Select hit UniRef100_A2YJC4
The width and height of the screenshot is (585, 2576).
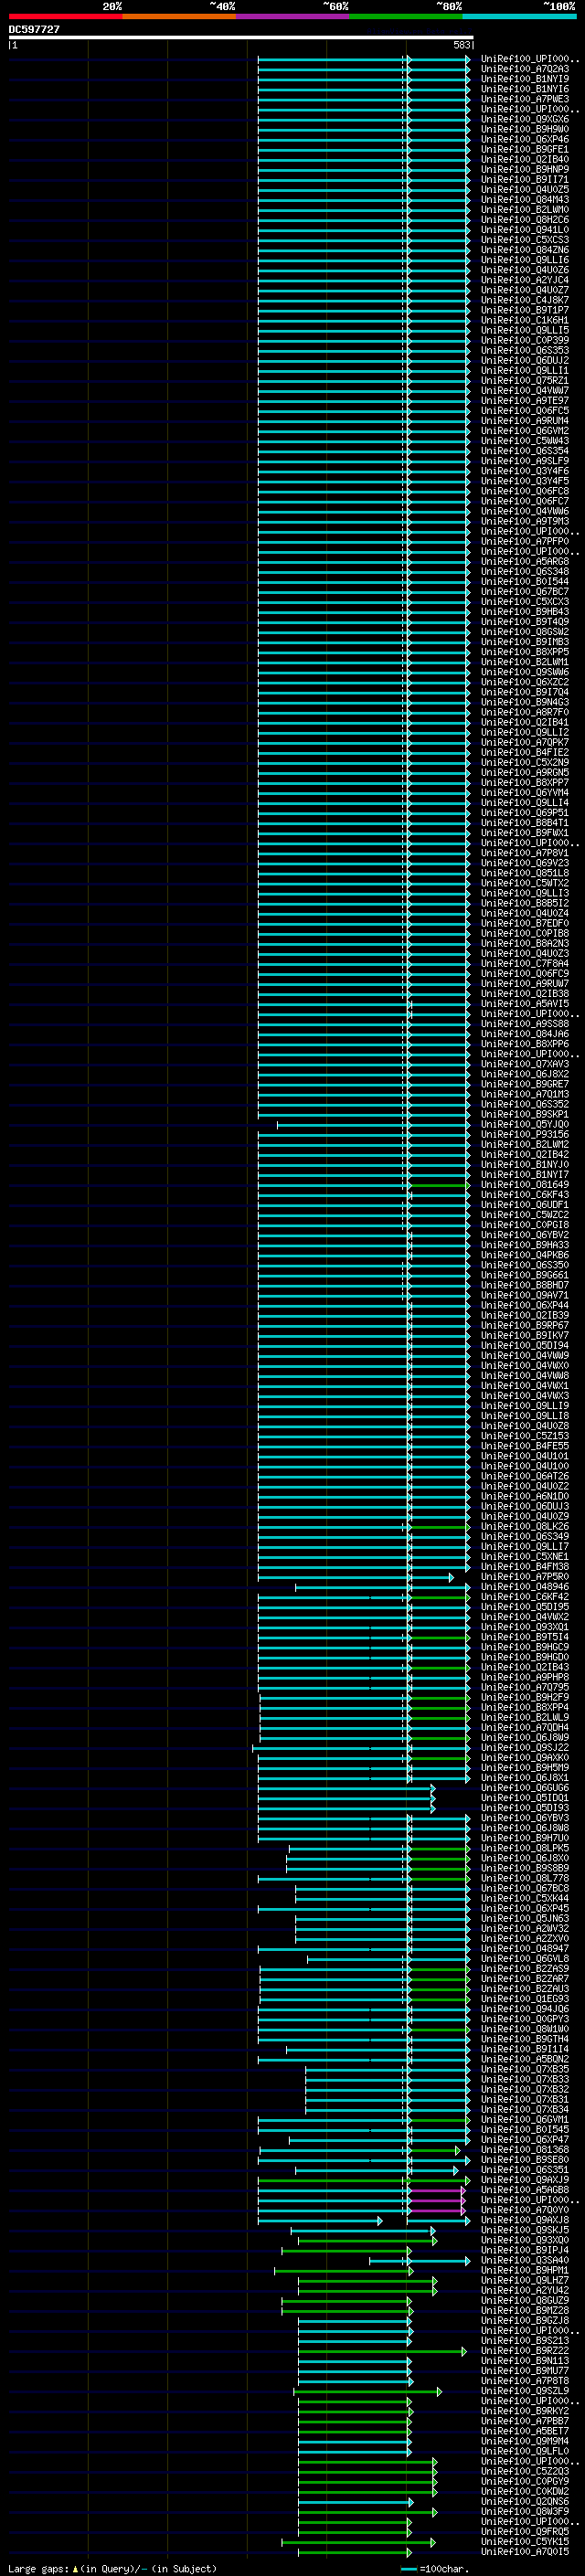(x=524, y=280)
